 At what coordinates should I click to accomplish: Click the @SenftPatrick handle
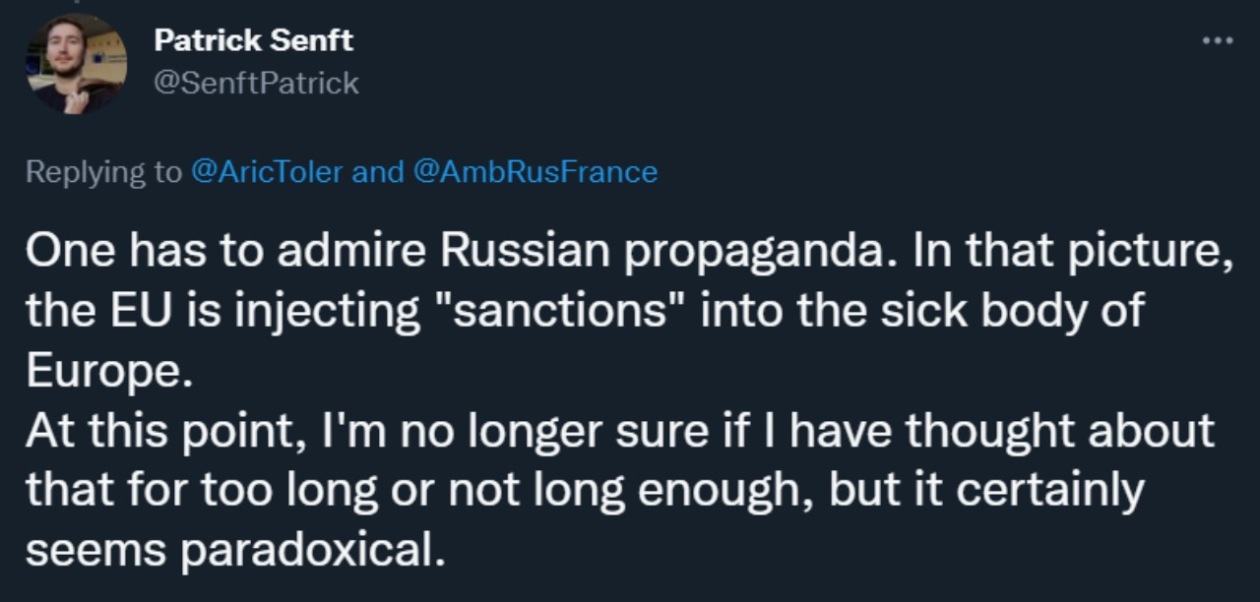tap(256, 82)
